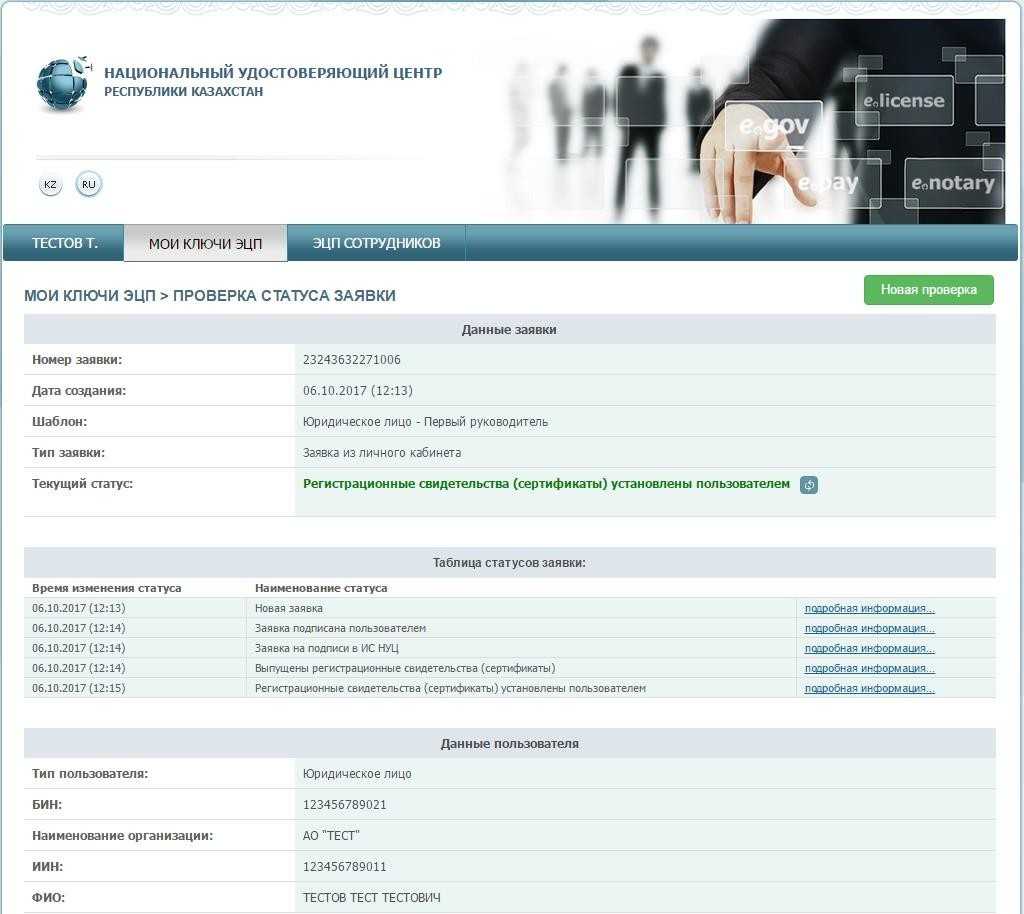Switch language to Kazakh (KZ)
The image size is (1024, 914).
coord(50,185)
